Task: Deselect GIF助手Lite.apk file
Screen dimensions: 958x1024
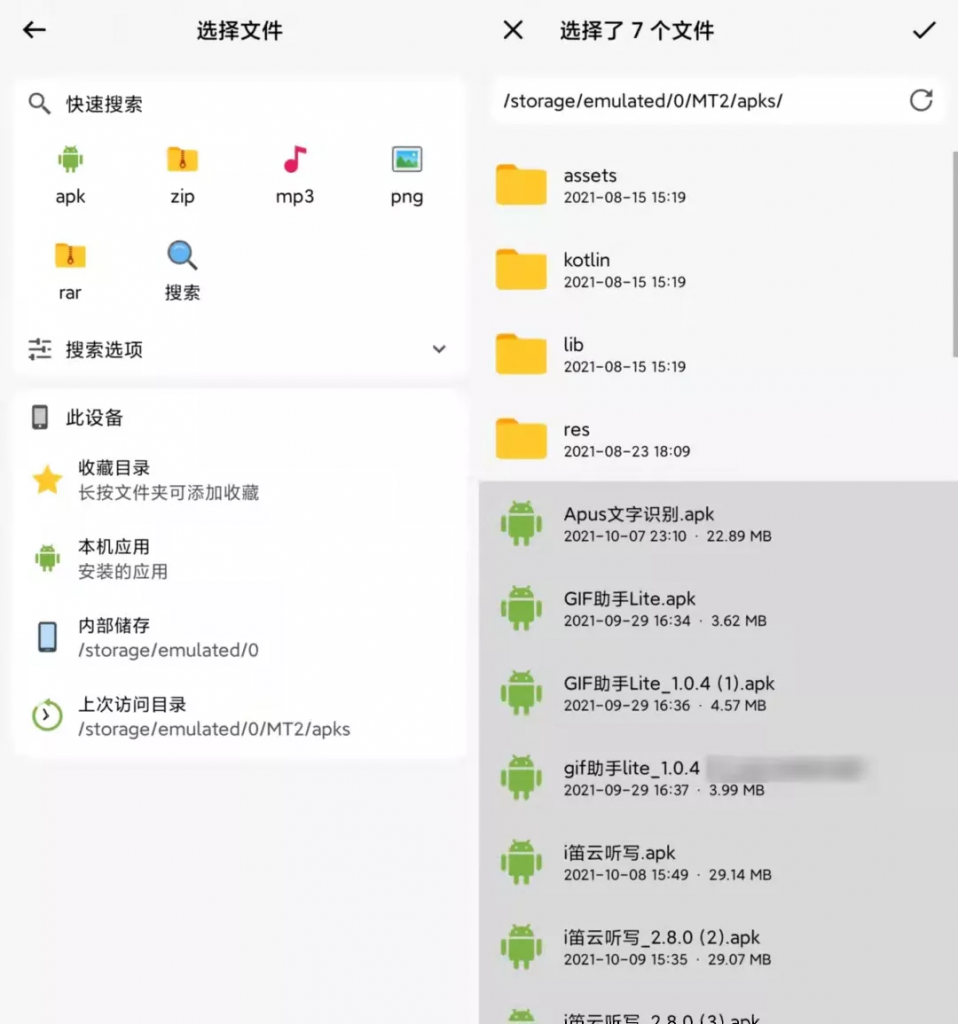Action: tap(718, 608)
